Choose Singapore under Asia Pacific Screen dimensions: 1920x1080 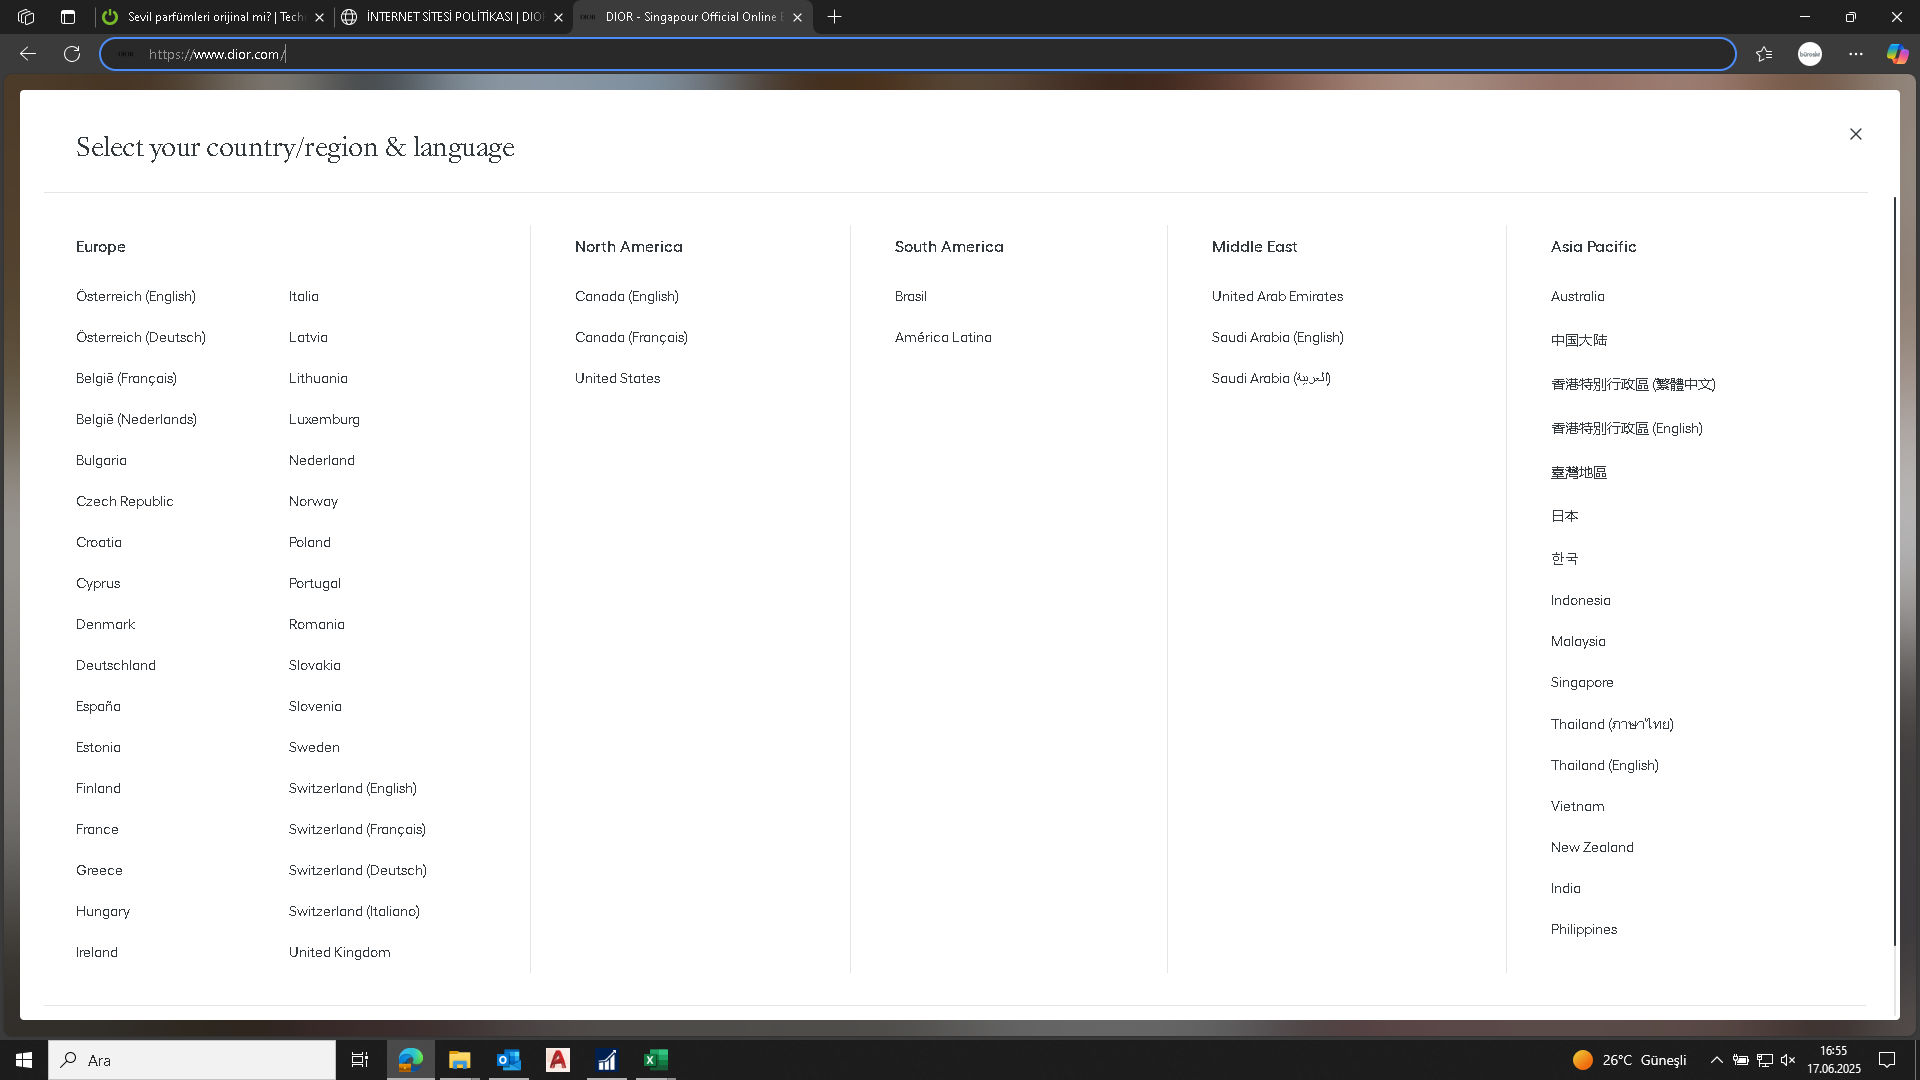[1581, 682]
